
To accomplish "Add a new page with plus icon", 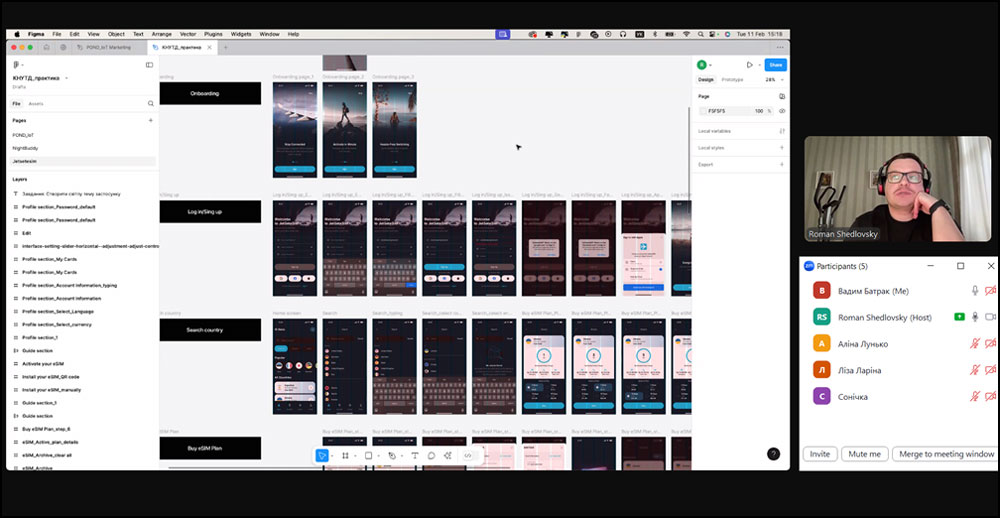I will click(151, 120).
